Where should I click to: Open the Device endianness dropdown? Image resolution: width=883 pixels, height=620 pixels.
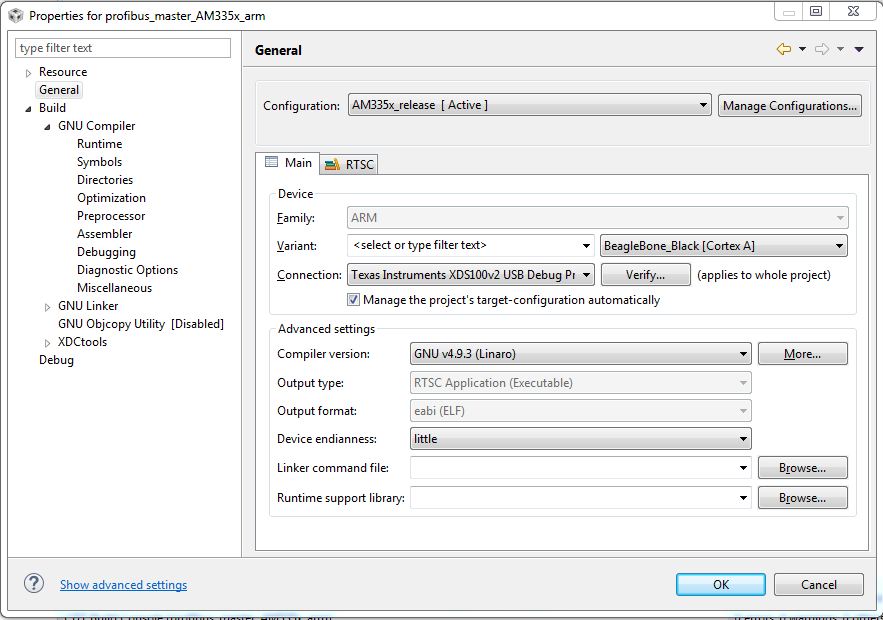(581, 438)
